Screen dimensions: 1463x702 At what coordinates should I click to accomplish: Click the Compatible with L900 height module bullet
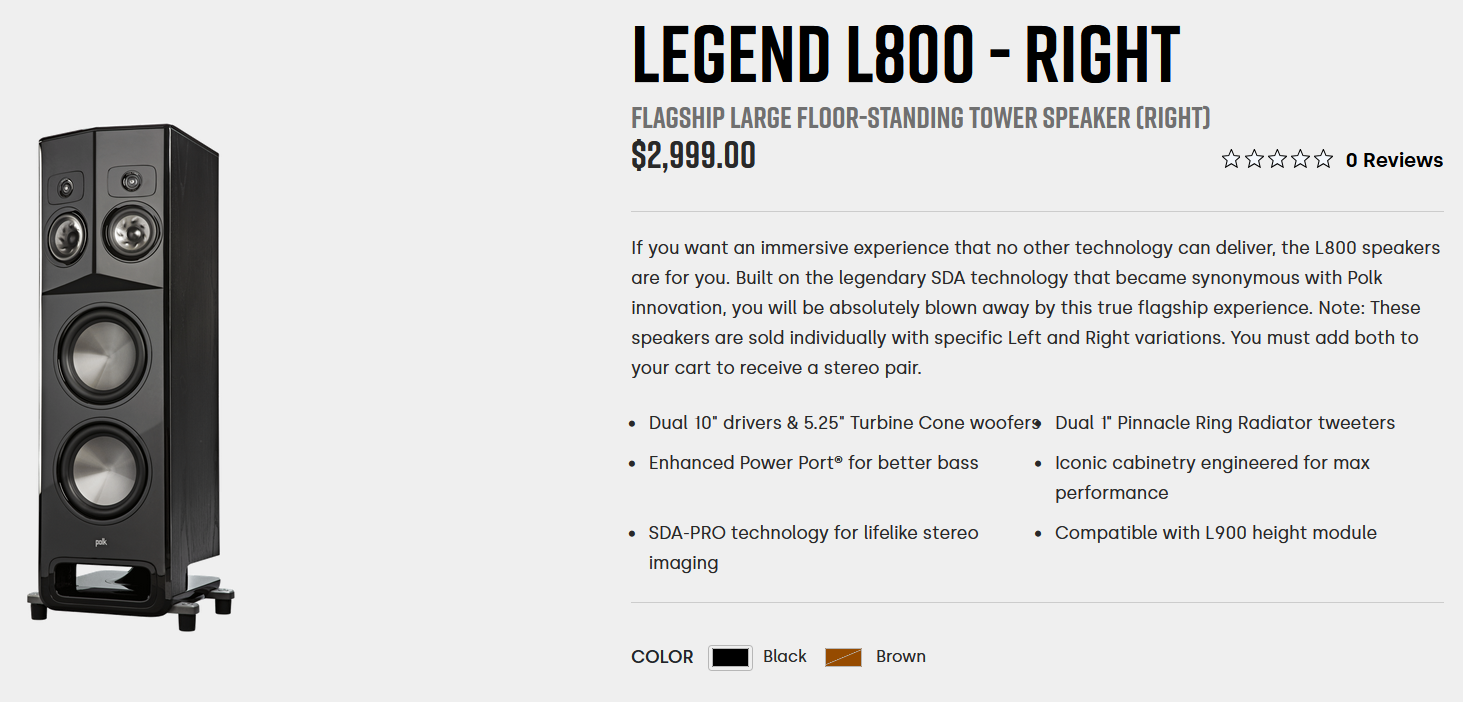coord(1216,533)
